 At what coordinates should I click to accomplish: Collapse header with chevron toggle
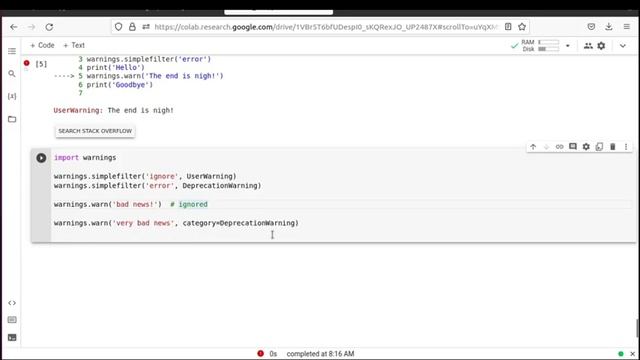623,46
